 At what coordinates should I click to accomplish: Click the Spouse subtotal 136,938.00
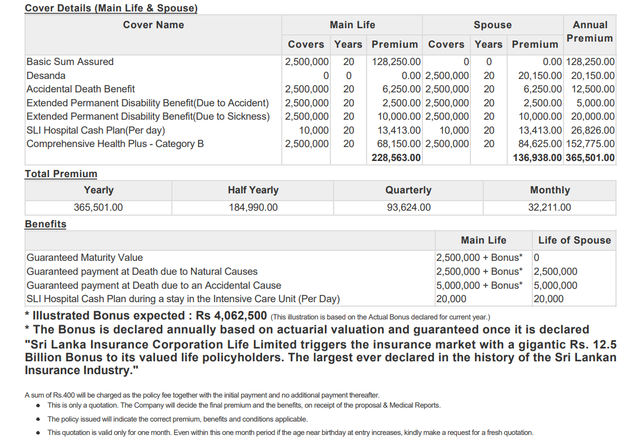click(537, 158)
